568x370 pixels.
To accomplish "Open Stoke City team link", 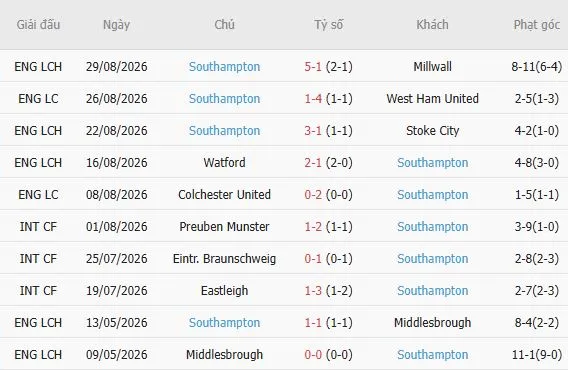I will click(x=433, y=130).
